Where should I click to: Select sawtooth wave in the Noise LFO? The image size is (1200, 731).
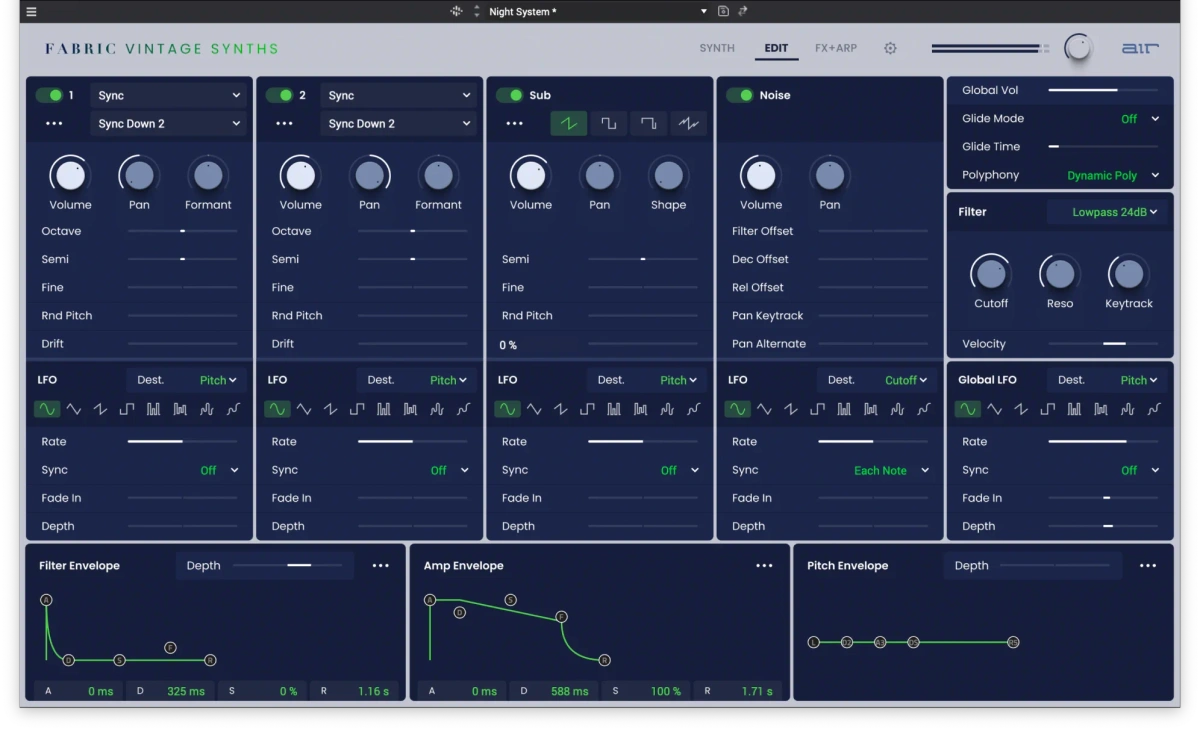point(791,409)
